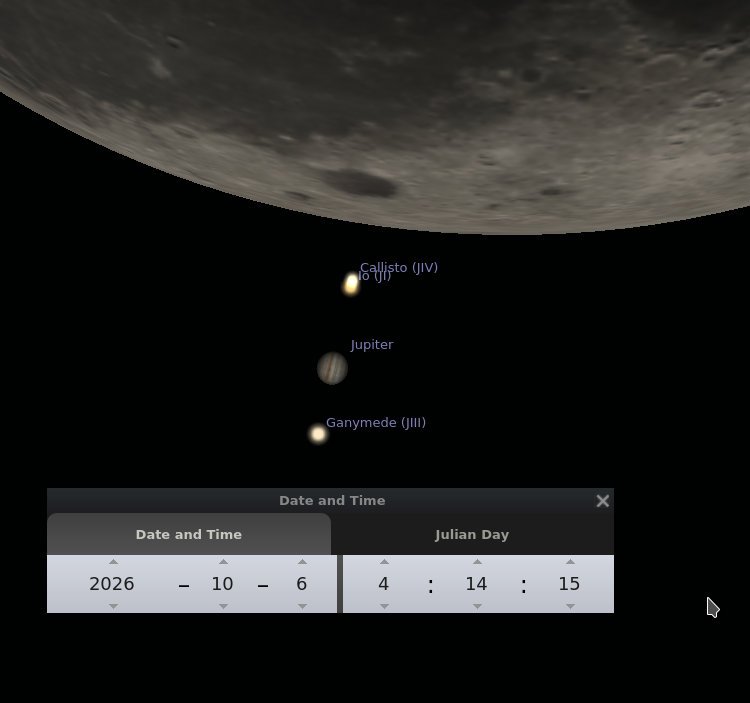Increase the month with up arrow
The width and height of the screenshot is (750, 703).
[223, 561]
